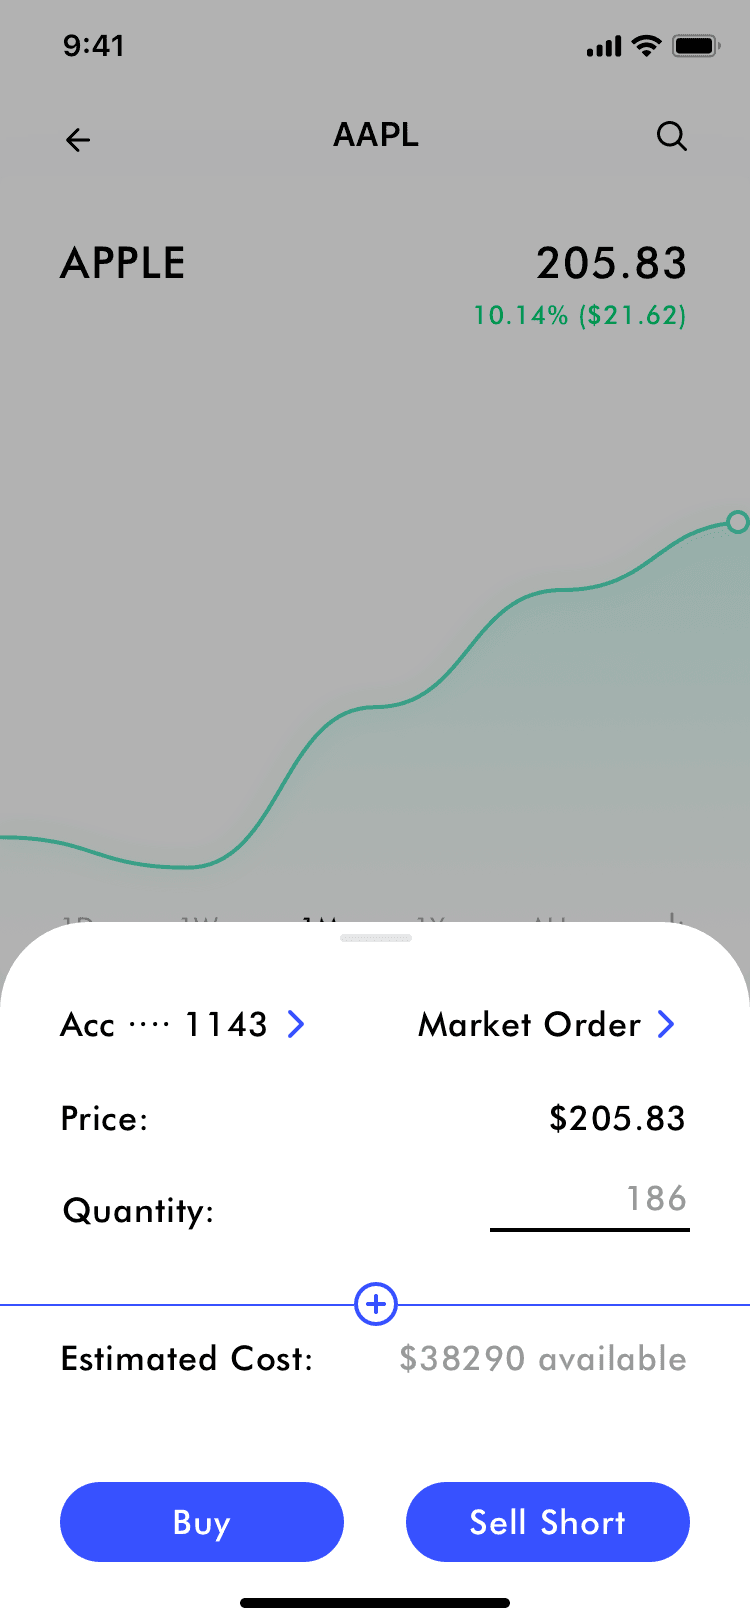The image size is (750, 1624).
Task: Open search with the magnifier icon
Action: (x=672, y=136)
